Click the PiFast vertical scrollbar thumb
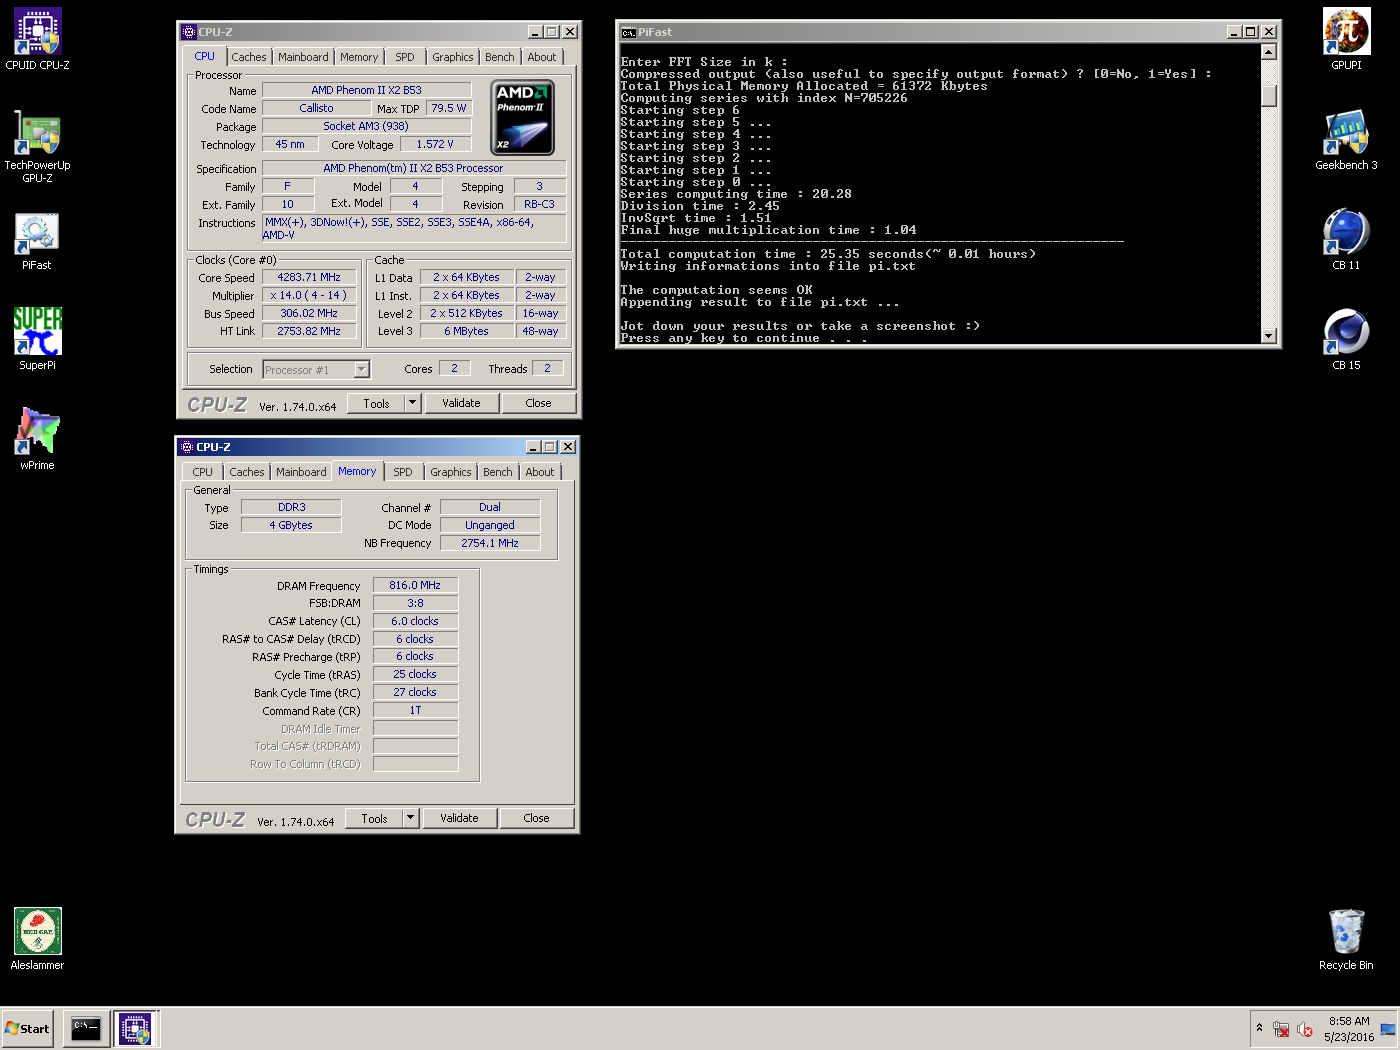1400x1050 pixels. tap(1269, 96)
